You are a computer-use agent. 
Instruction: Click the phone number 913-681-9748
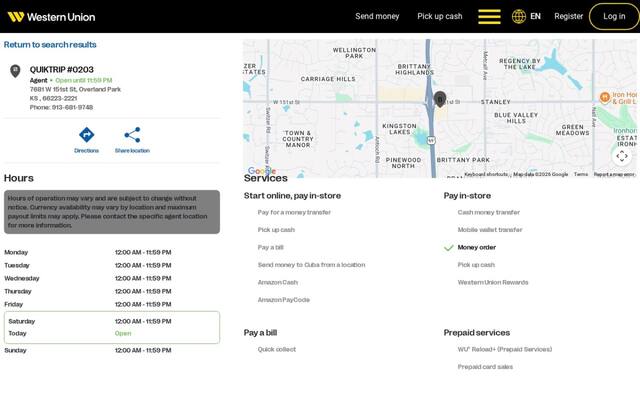pos(72,107)
